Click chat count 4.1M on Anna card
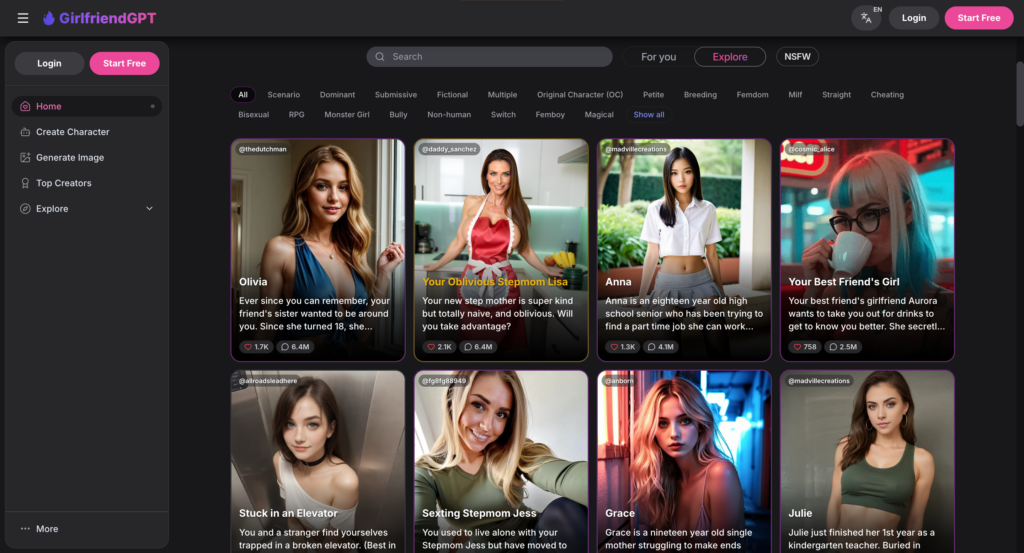Viewport: 1024px width, 553px height. click(x=660, y=347)
